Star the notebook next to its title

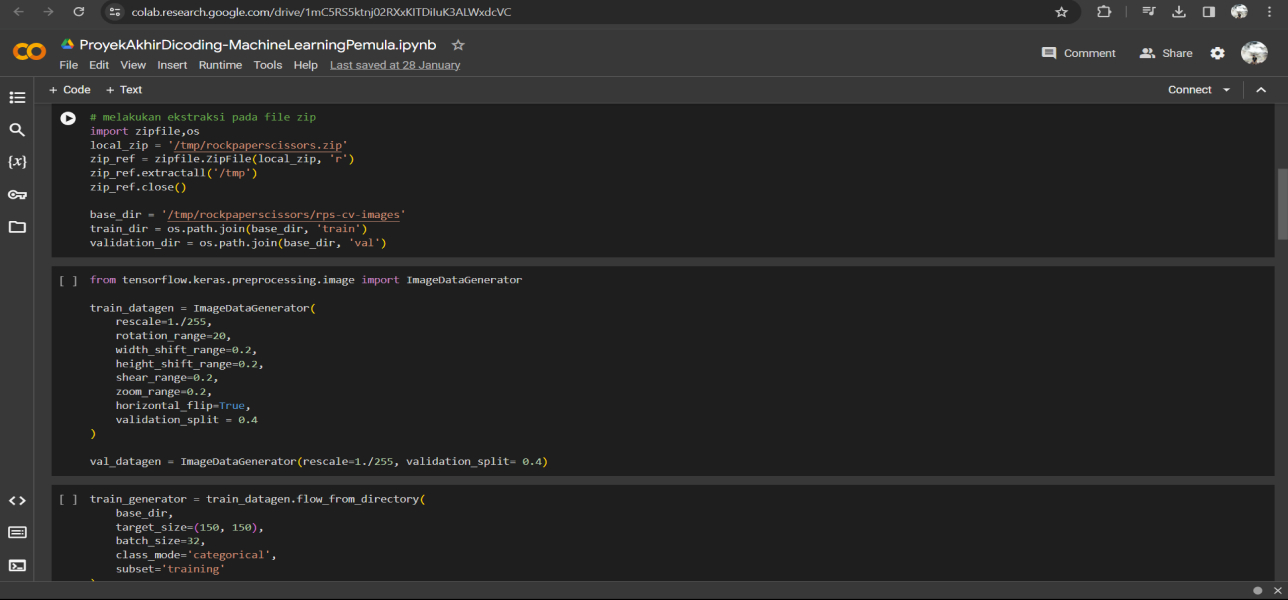click(458, 45)
